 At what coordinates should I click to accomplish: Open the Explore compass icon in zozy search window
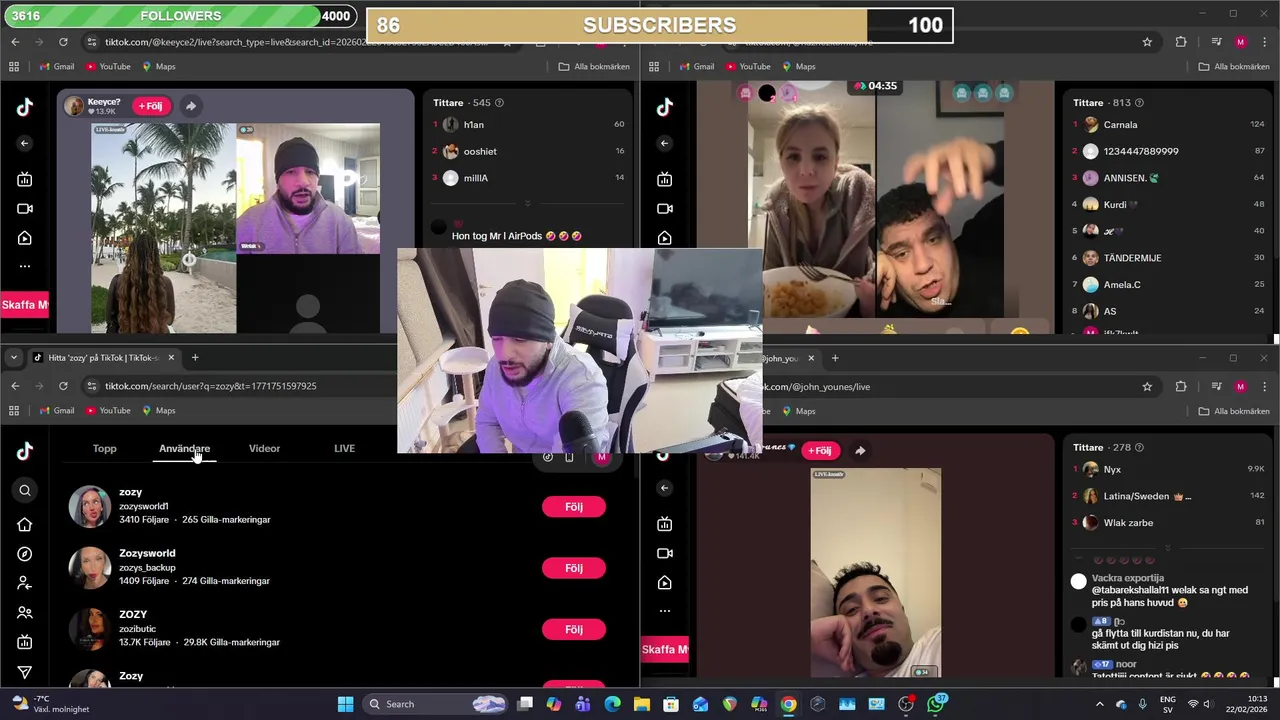[25, 554]
